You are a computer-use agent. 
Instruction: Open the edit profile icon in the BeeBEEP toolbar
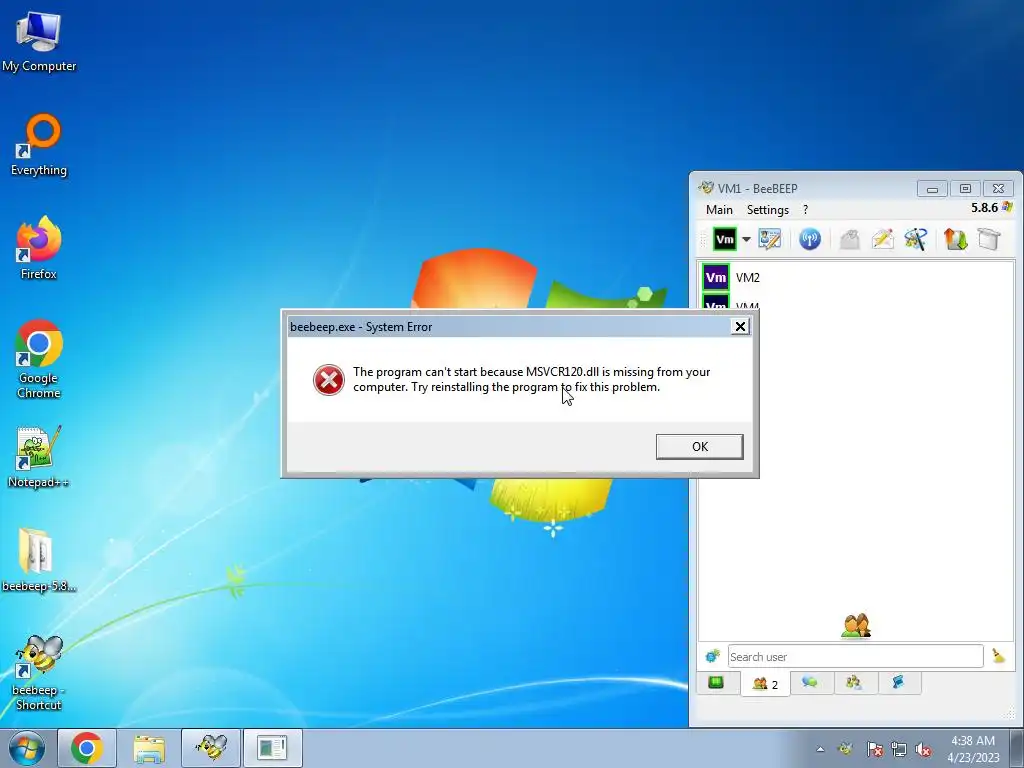(770, 239)
